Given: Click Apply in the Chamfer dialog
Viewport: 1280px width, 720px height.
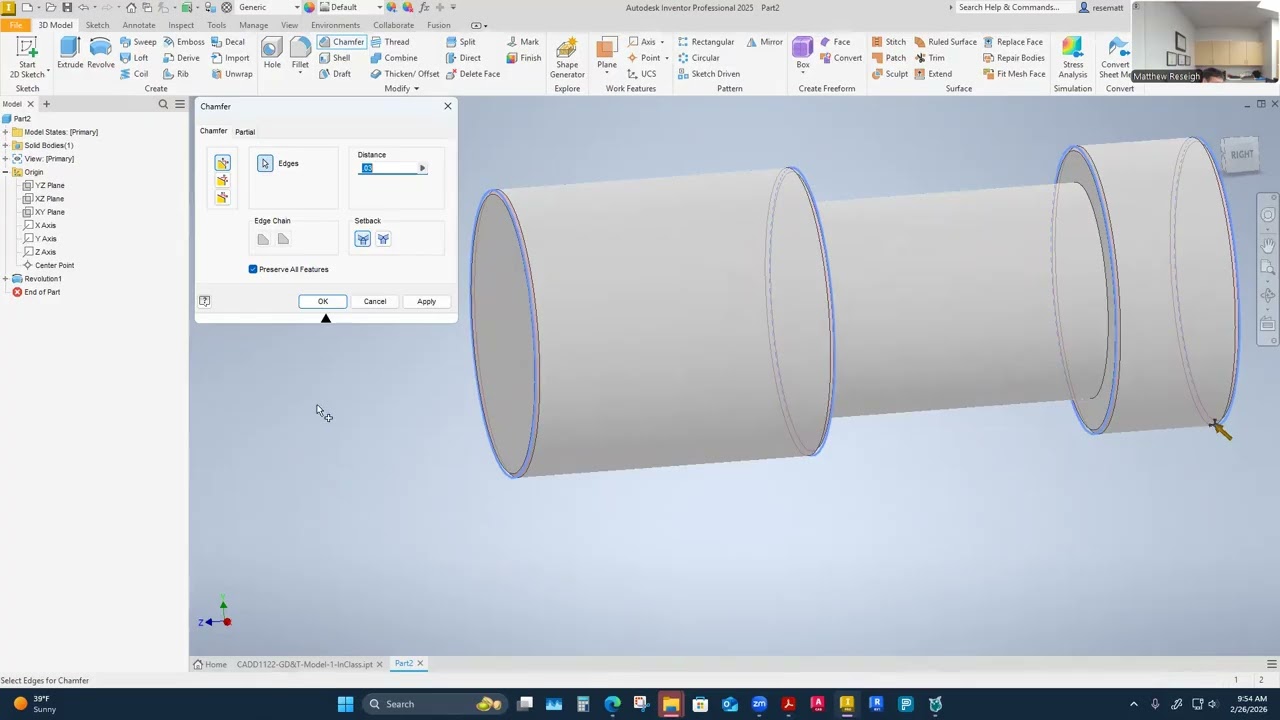Looking at the screenshot, I should point(426,301).
